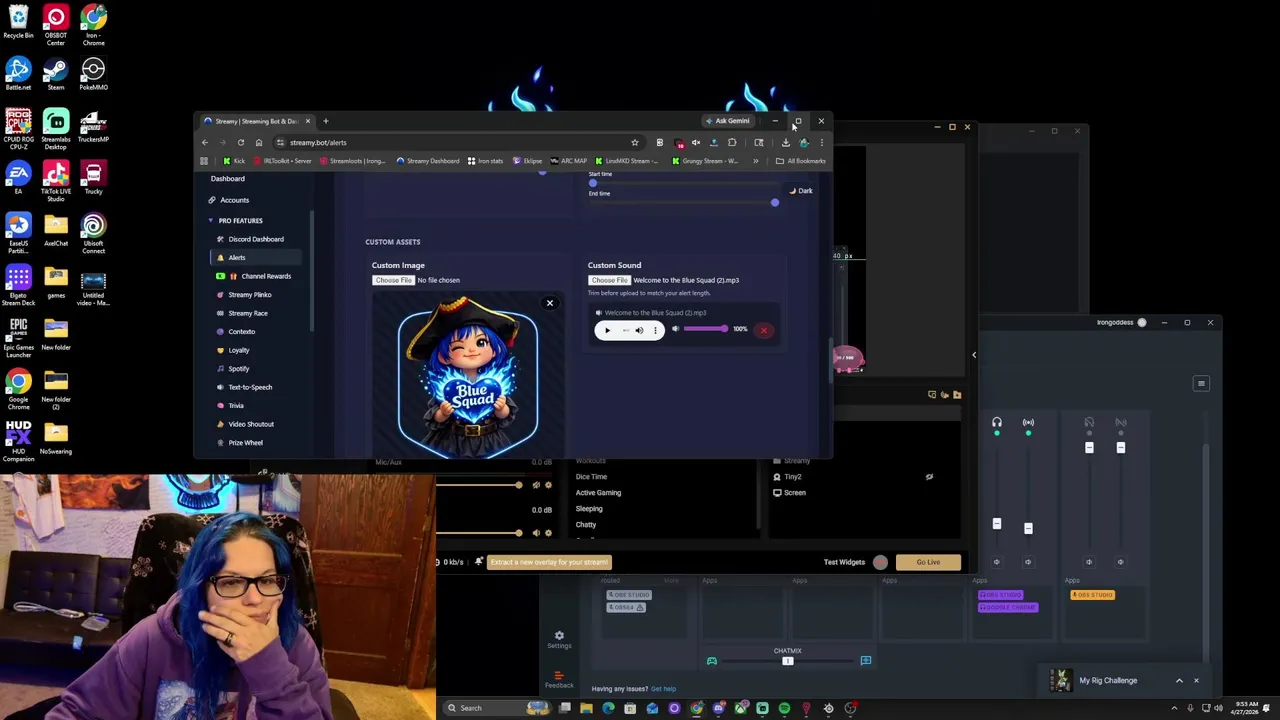Choose File for Custom Sound

click(x=609, y=280)
